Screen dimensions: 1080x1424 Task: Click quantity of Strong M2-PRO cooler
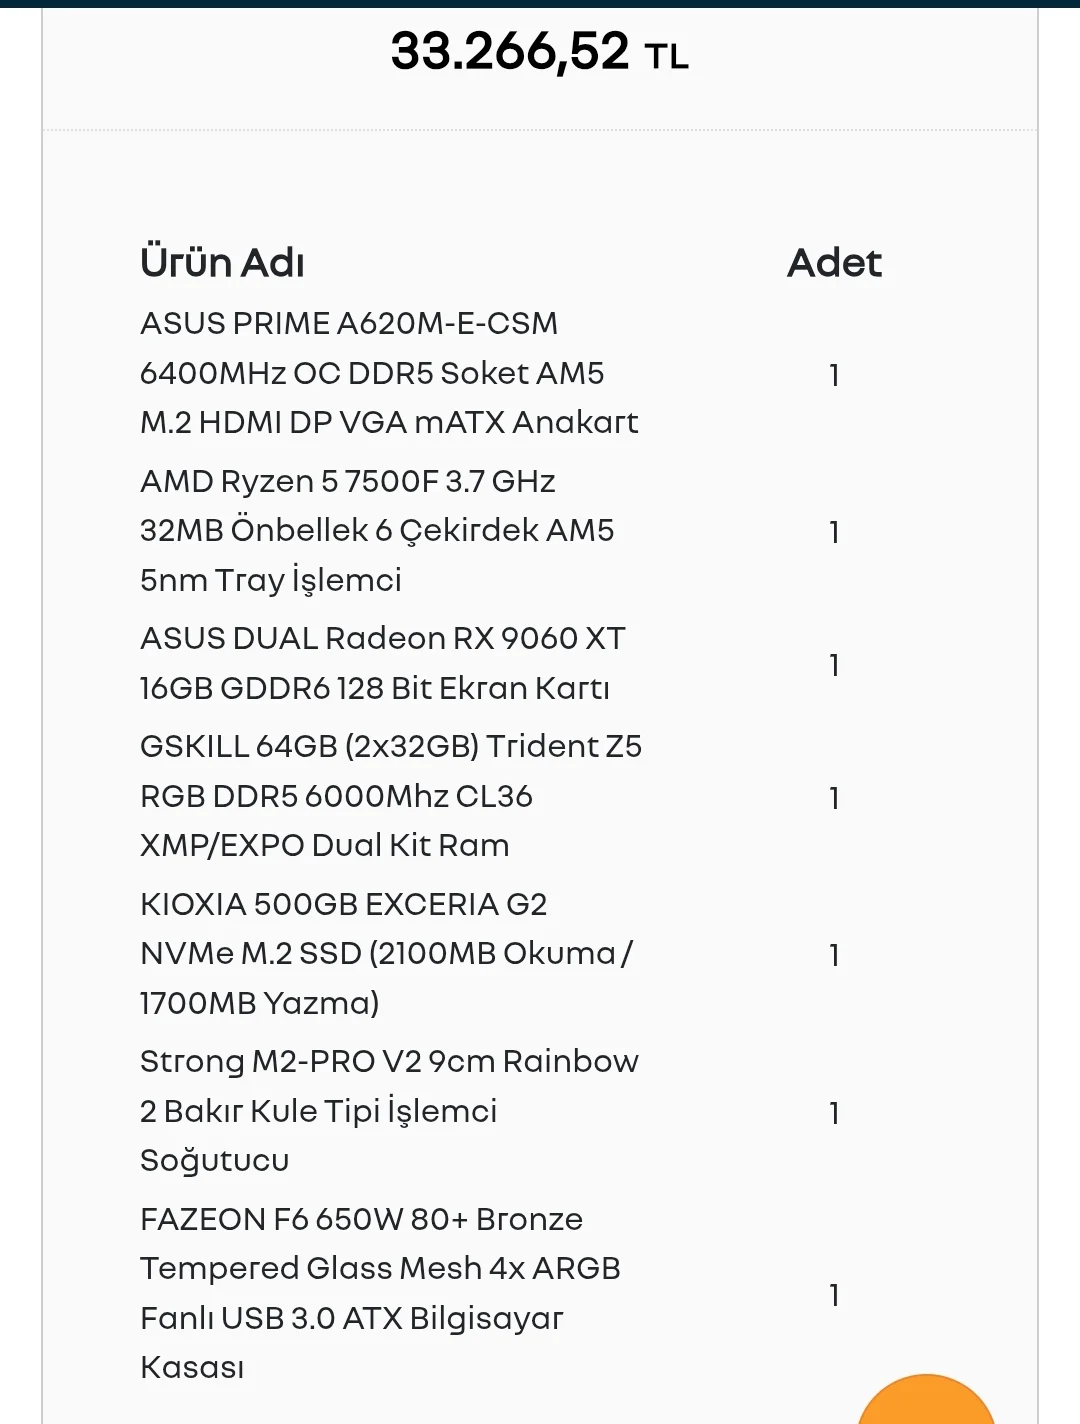[834, 1113]
